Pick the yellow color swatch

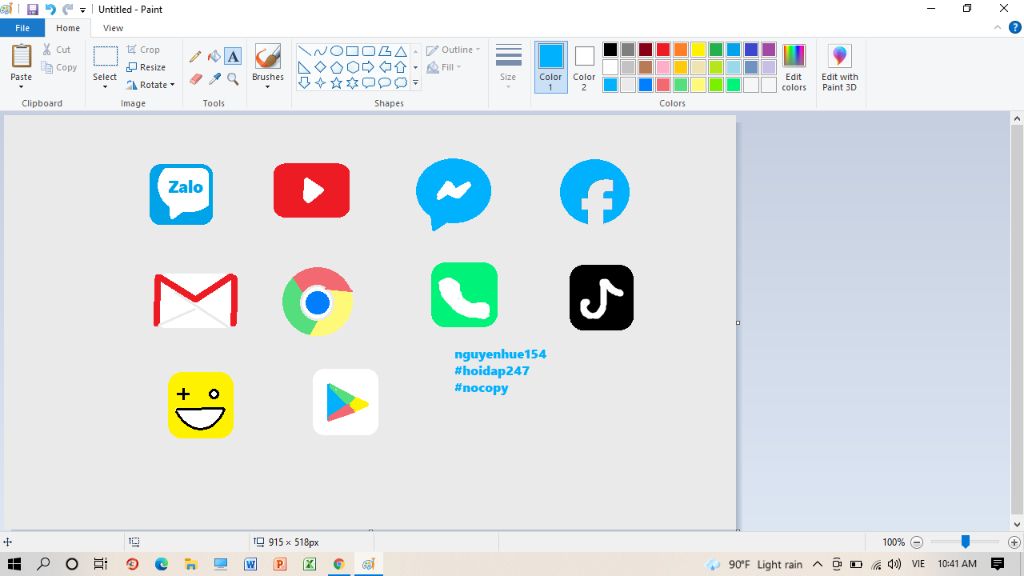698,50
